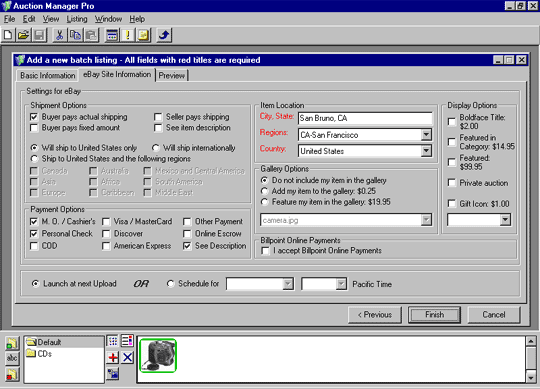Click the red plus add item icon
The height and width of the screenshot is (389, 540).
pyautogui.click(x=113, y=357)
